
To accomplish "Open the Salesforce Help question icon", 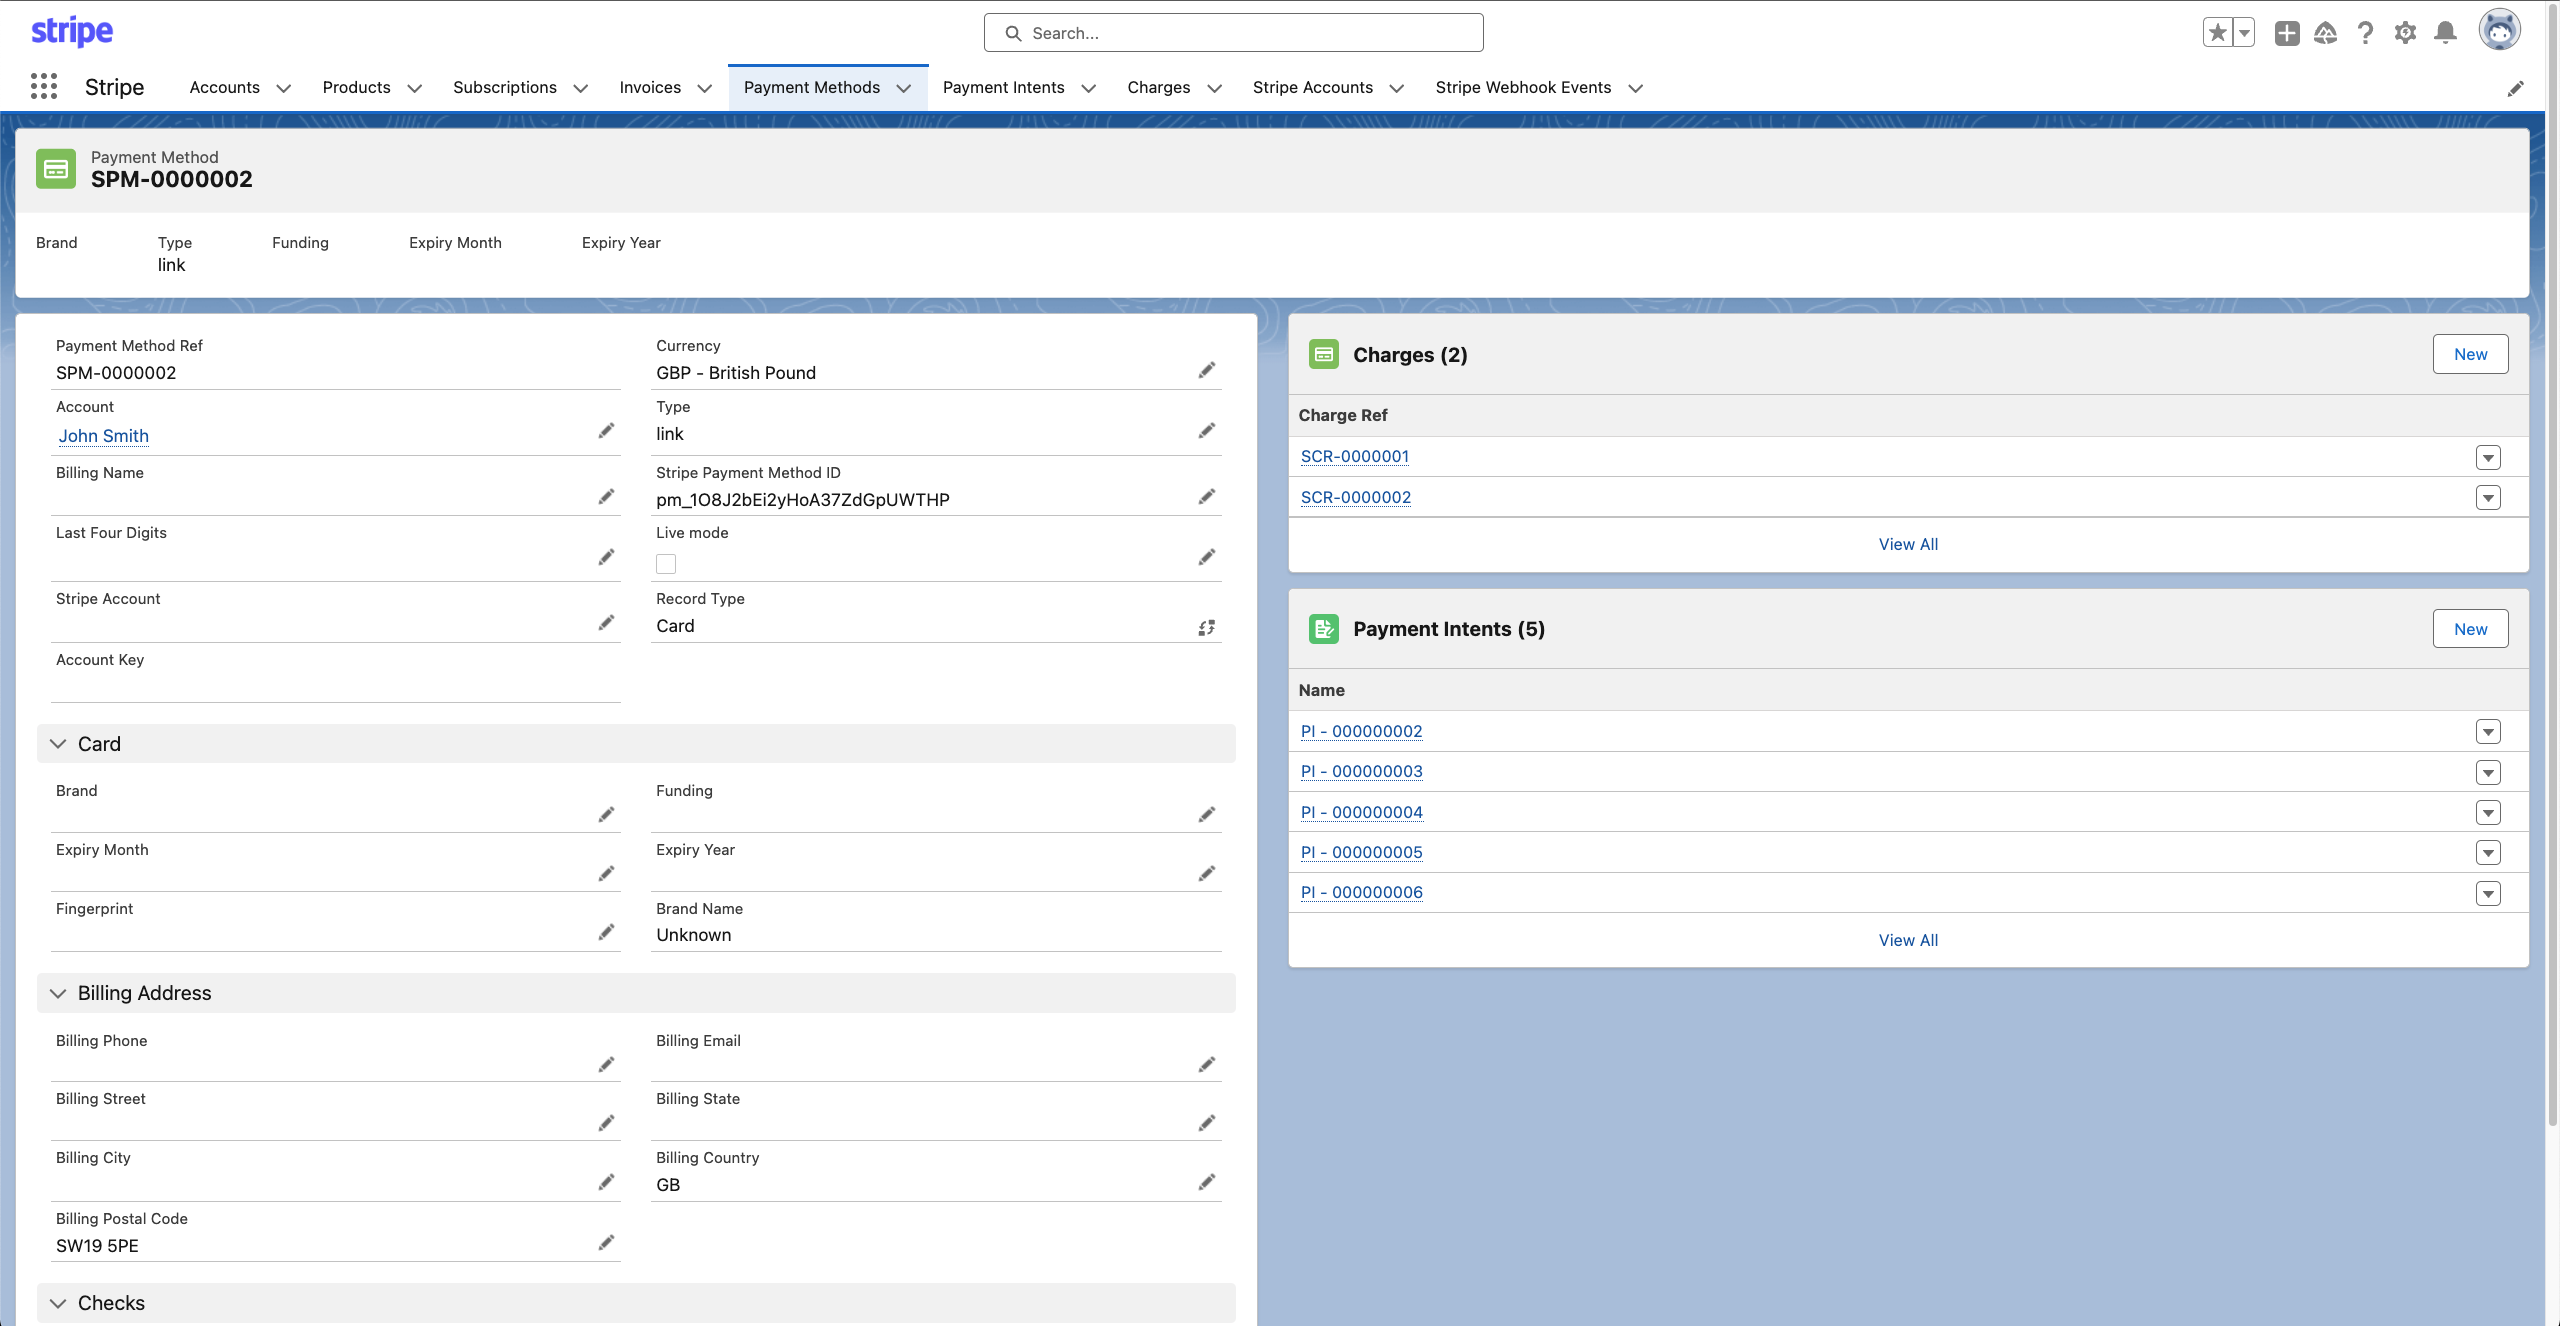I will pyautogui.click(x=2365, y=33).
